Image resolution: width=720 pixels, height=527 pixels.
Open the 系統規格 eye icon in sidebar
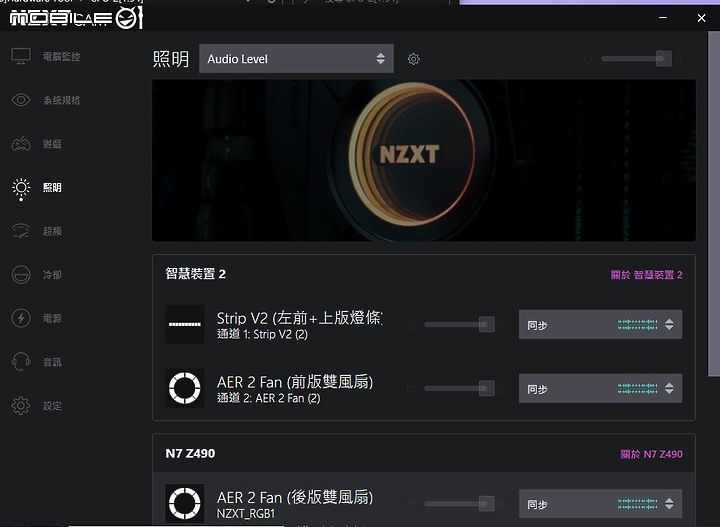pyautogui.click(x=21, y=100)
